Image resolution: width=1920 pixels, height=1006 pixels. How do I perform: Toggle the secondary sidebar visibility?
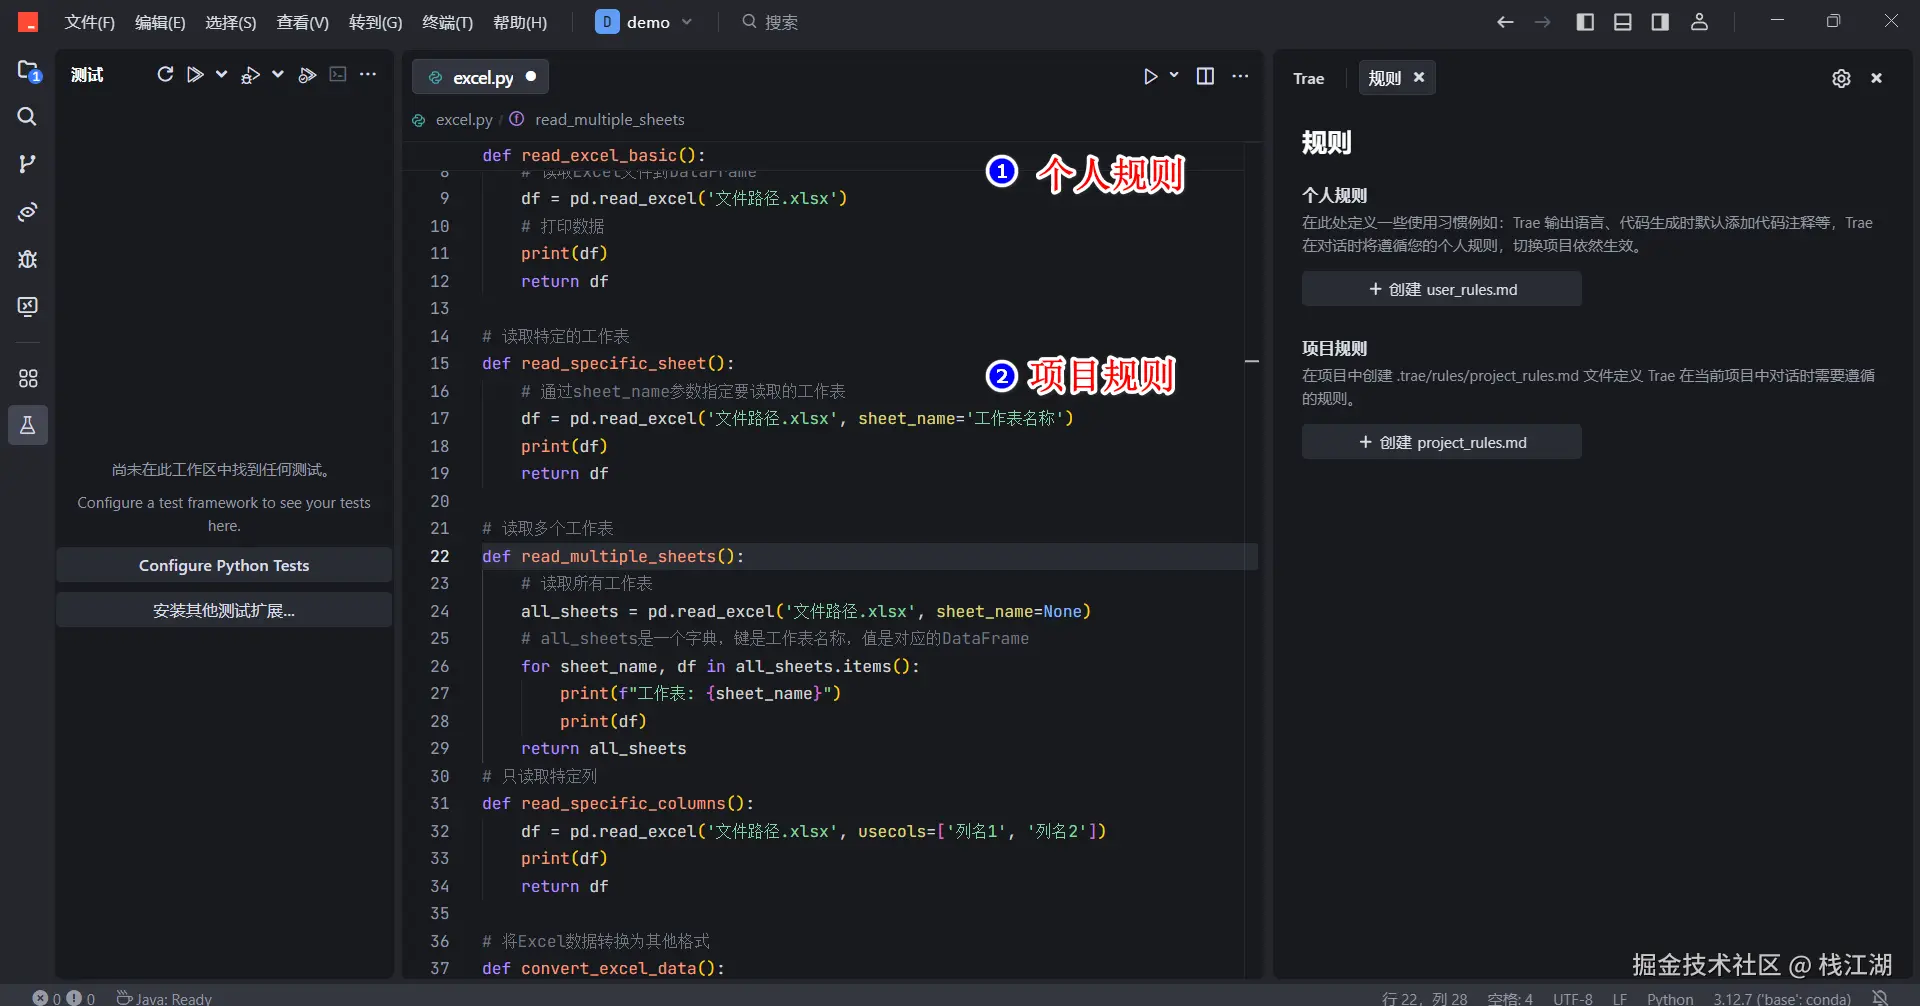click(1660, 22)
